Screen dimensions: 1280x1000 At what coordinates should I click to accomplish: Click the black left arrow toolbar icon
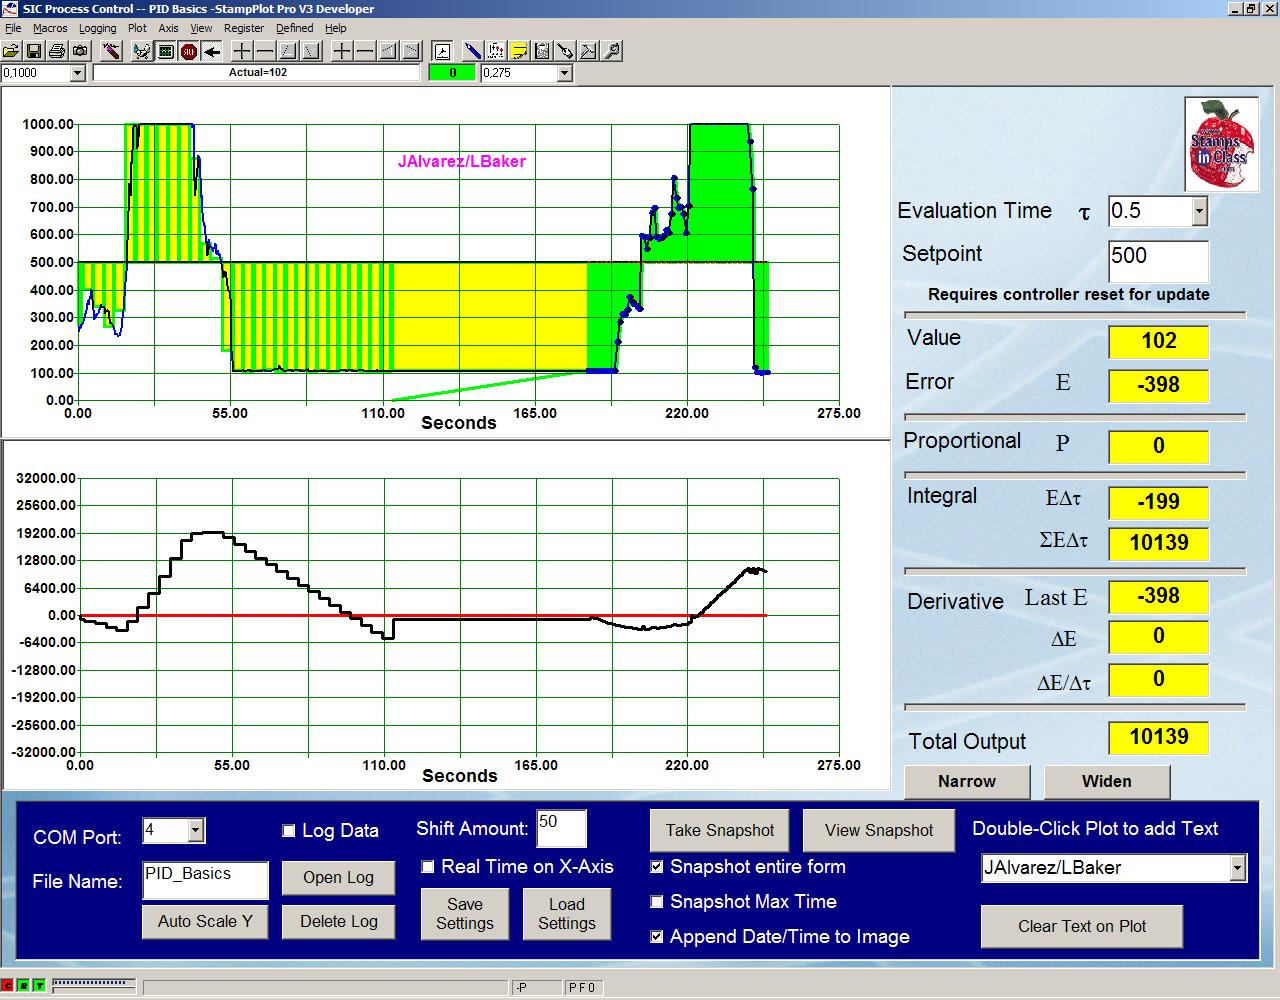tap(212, 51)
